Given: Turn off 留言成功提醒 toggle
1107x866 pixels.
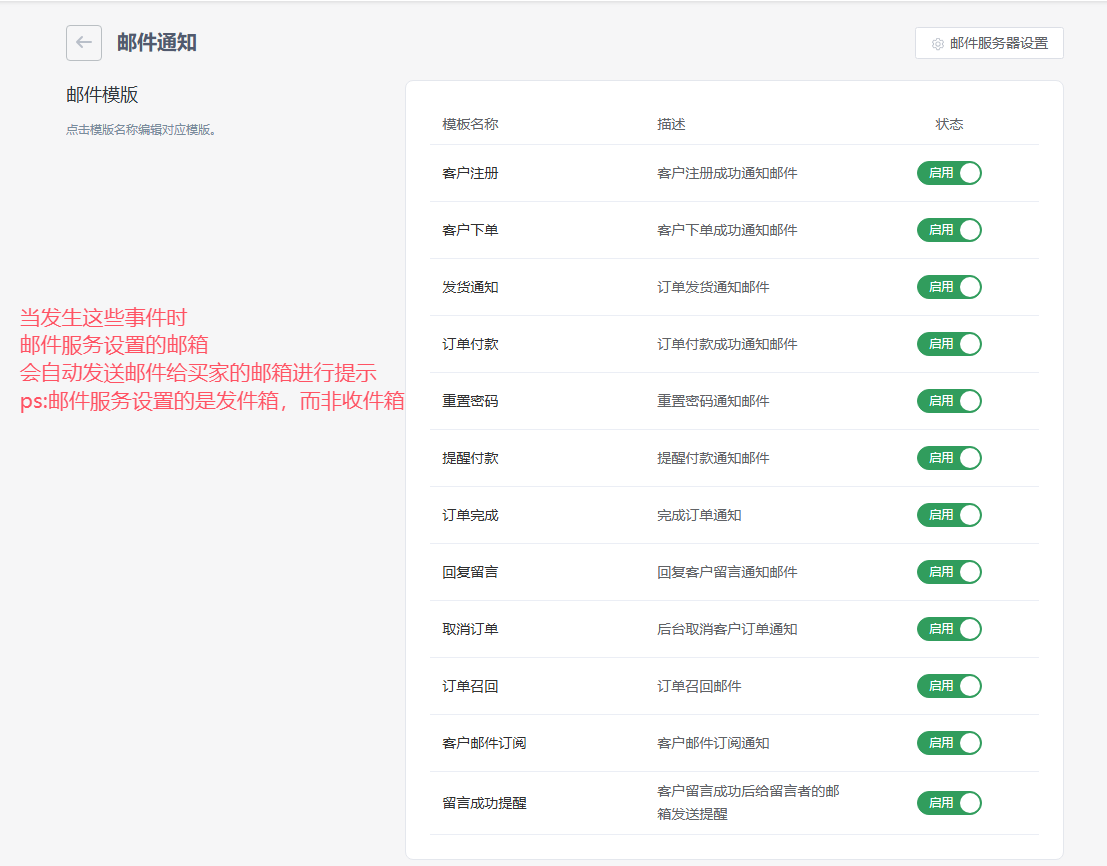Looking at the screenshot, I should (x=949, y=803).
